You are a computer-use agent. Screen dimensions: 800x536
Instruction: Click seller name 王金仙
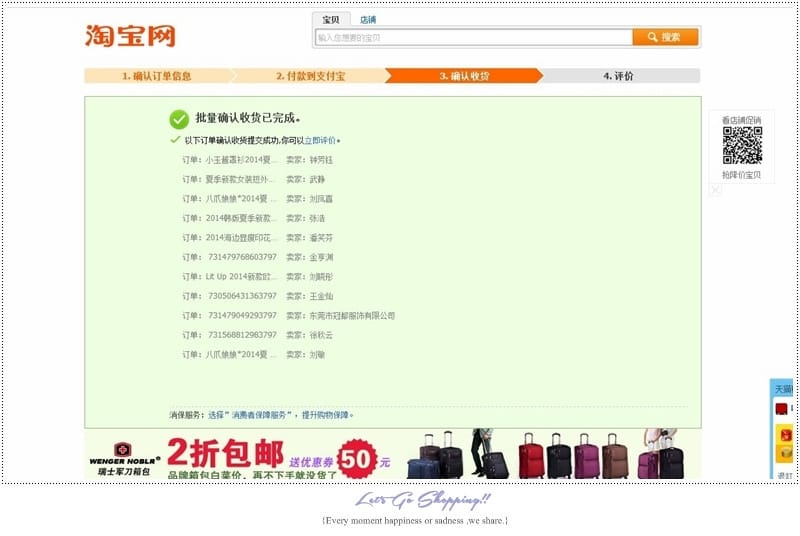[x=321, y=296]
